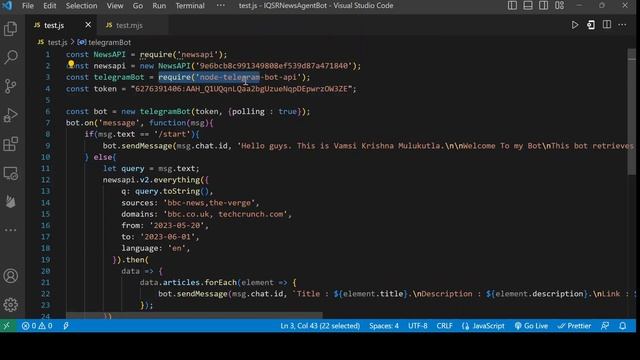The image size is (640, 360).
Task: Open the Selection menu
Action: click(x=81, y=6)
